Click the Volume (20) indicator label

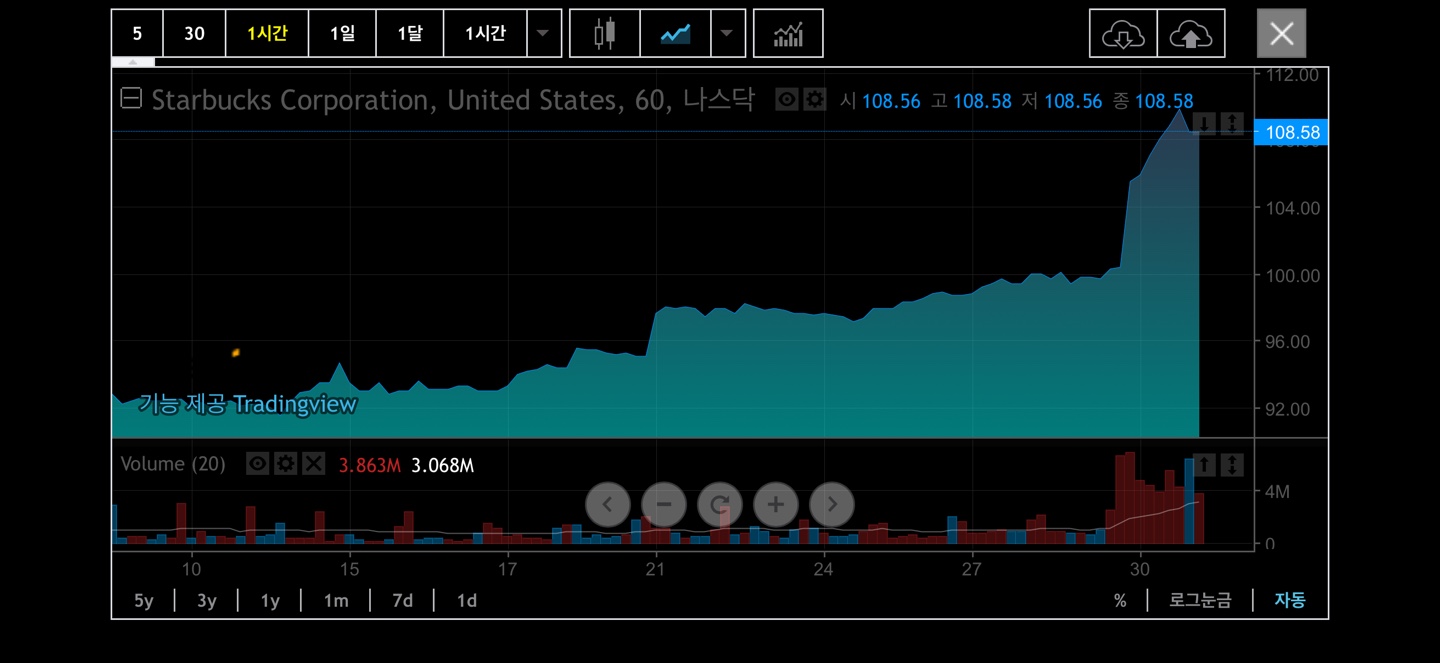pyautogui.click(x=173, y=464)
